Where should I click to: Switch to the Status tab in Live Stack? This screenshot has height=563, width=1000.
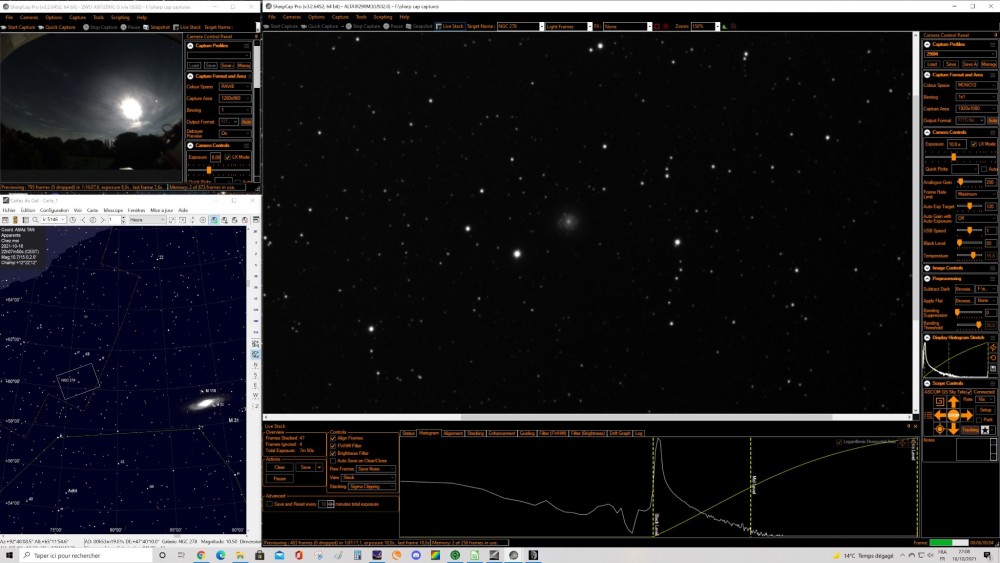click(408, 433)
